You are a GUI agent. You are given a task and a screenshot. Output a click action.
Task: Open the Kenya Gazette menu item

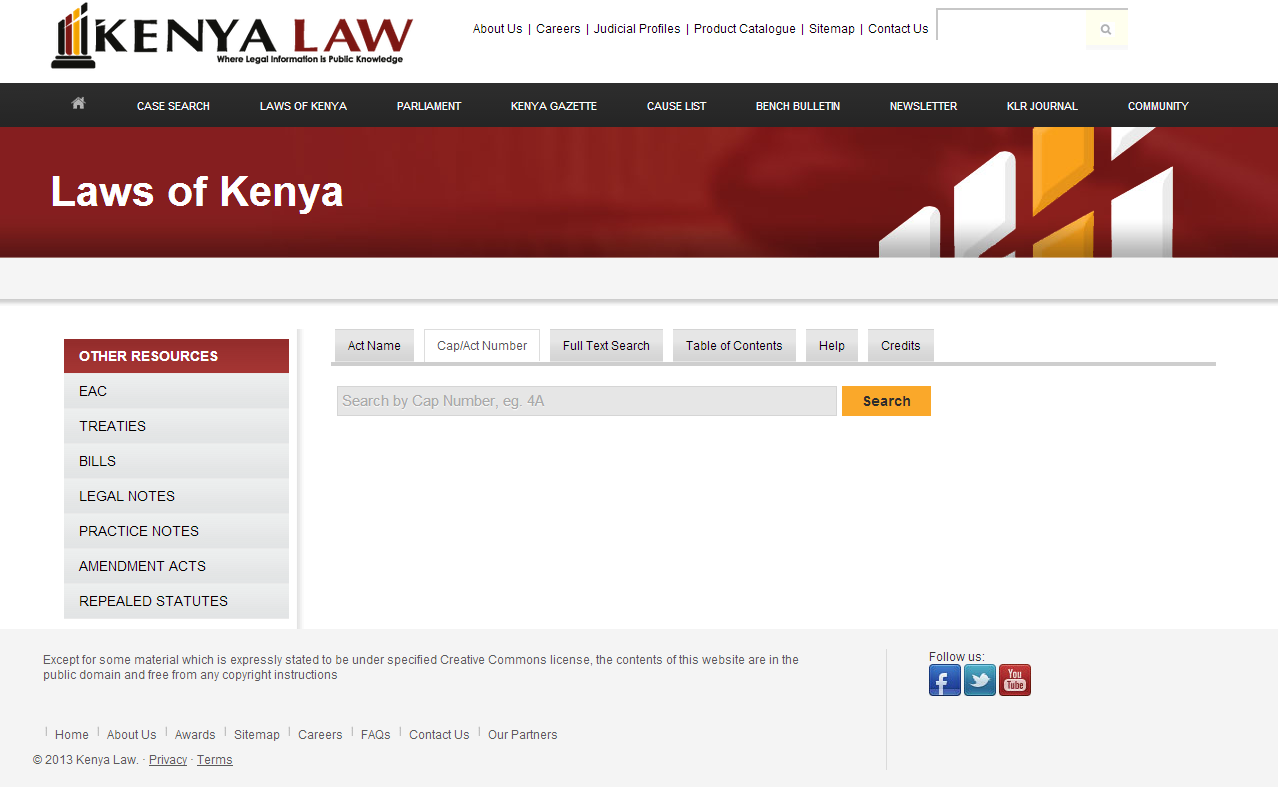(554, 106)
